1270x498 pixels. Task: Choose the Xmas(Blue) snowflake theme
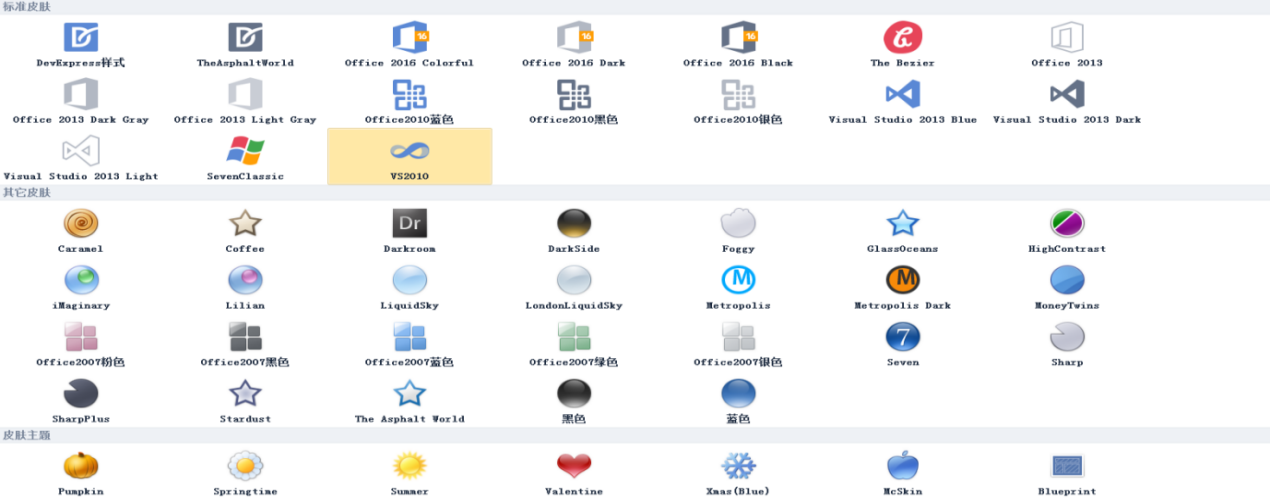[738, 467]
